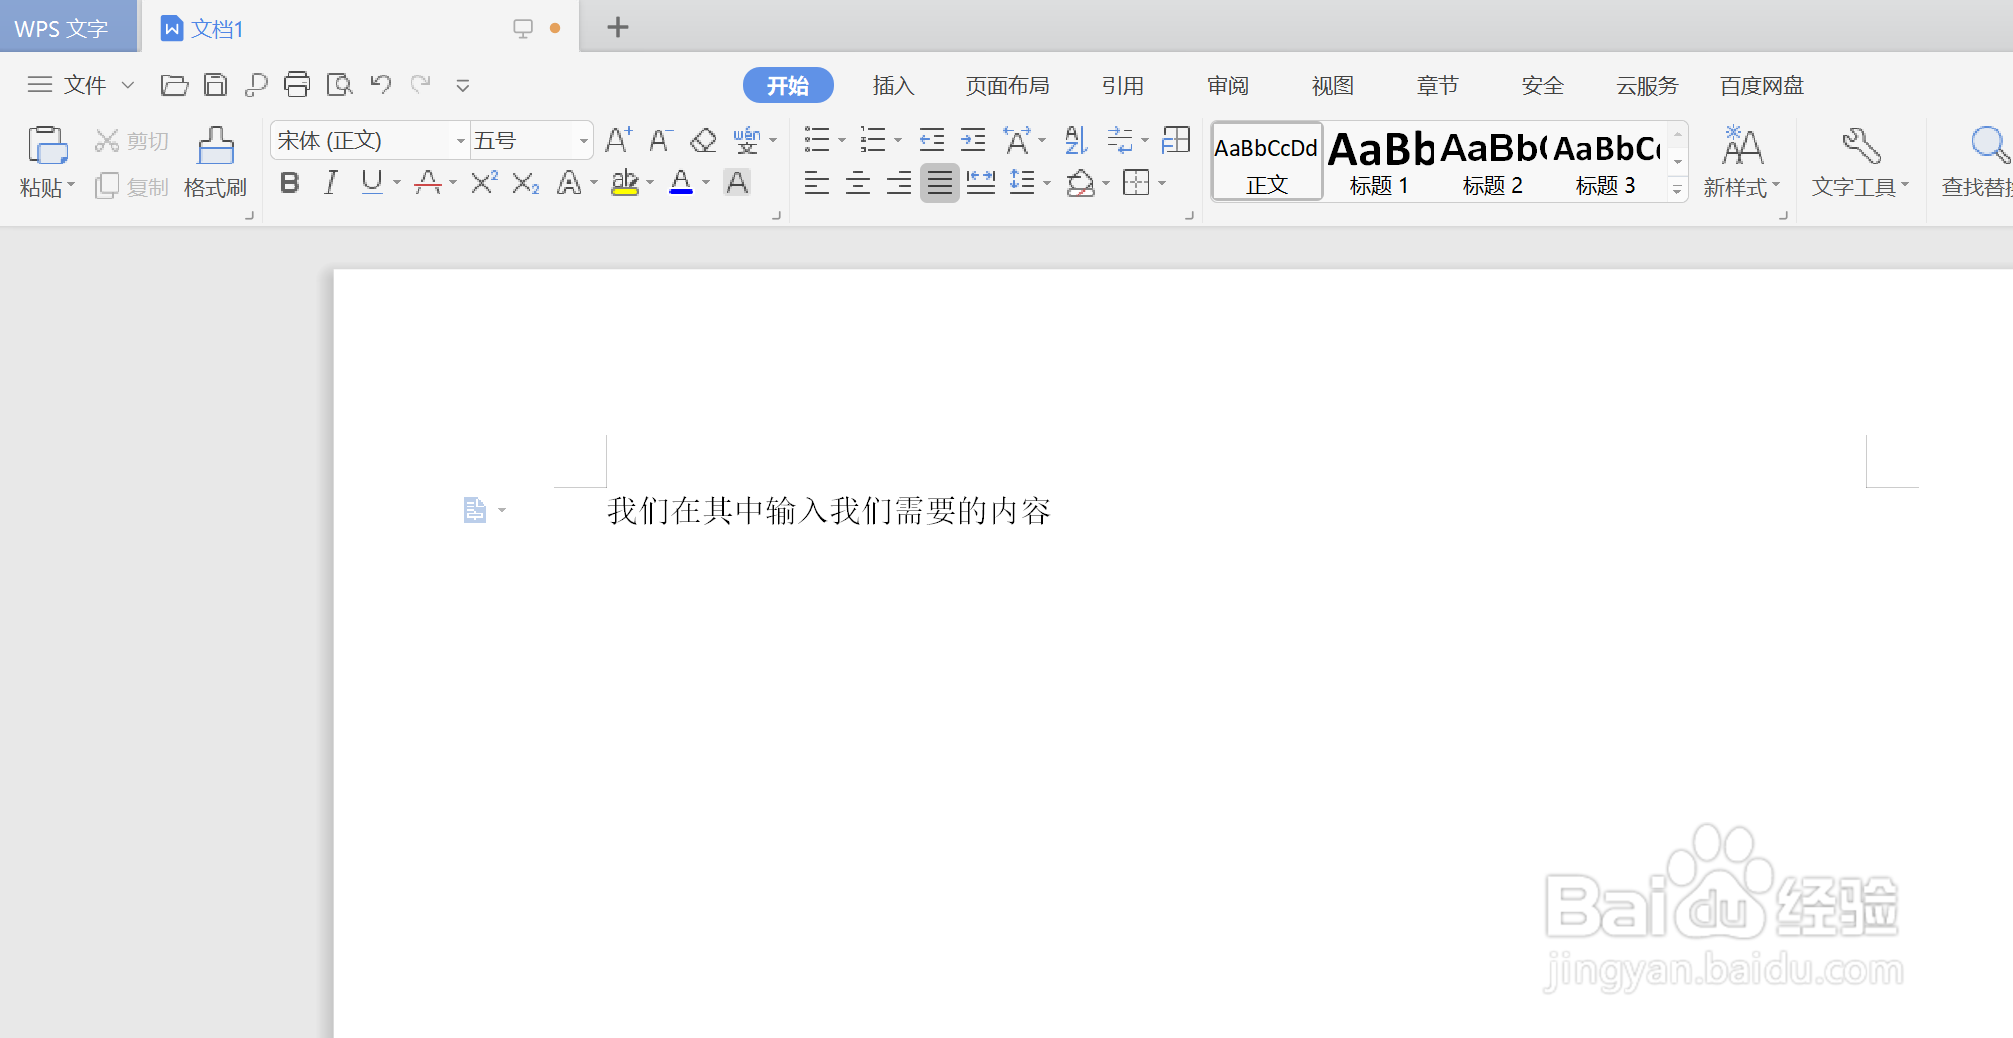2013x1038 pixels.
Task: Toggle underline formatting
Action: (x=370, y=182)
